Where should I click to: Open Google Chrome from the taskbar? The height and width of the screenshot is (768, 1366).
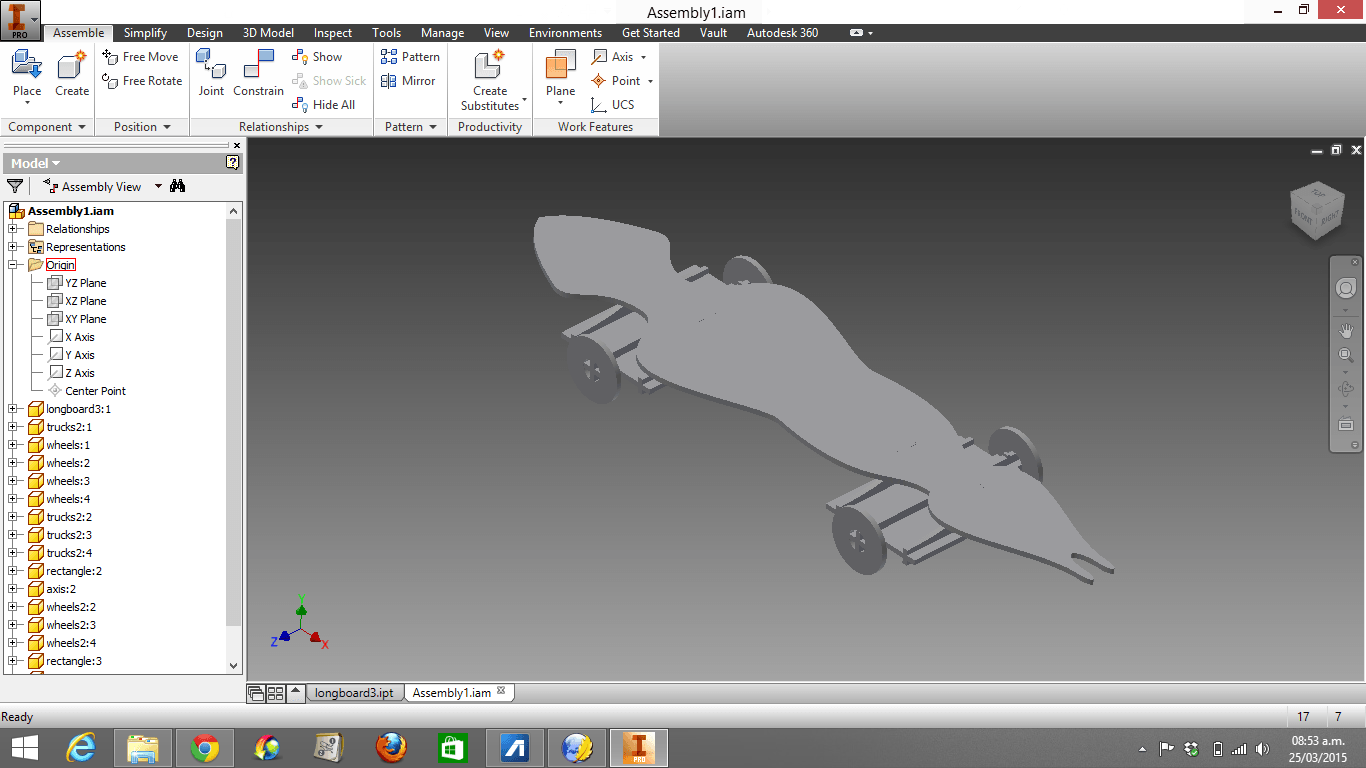[x=205, y=748]
